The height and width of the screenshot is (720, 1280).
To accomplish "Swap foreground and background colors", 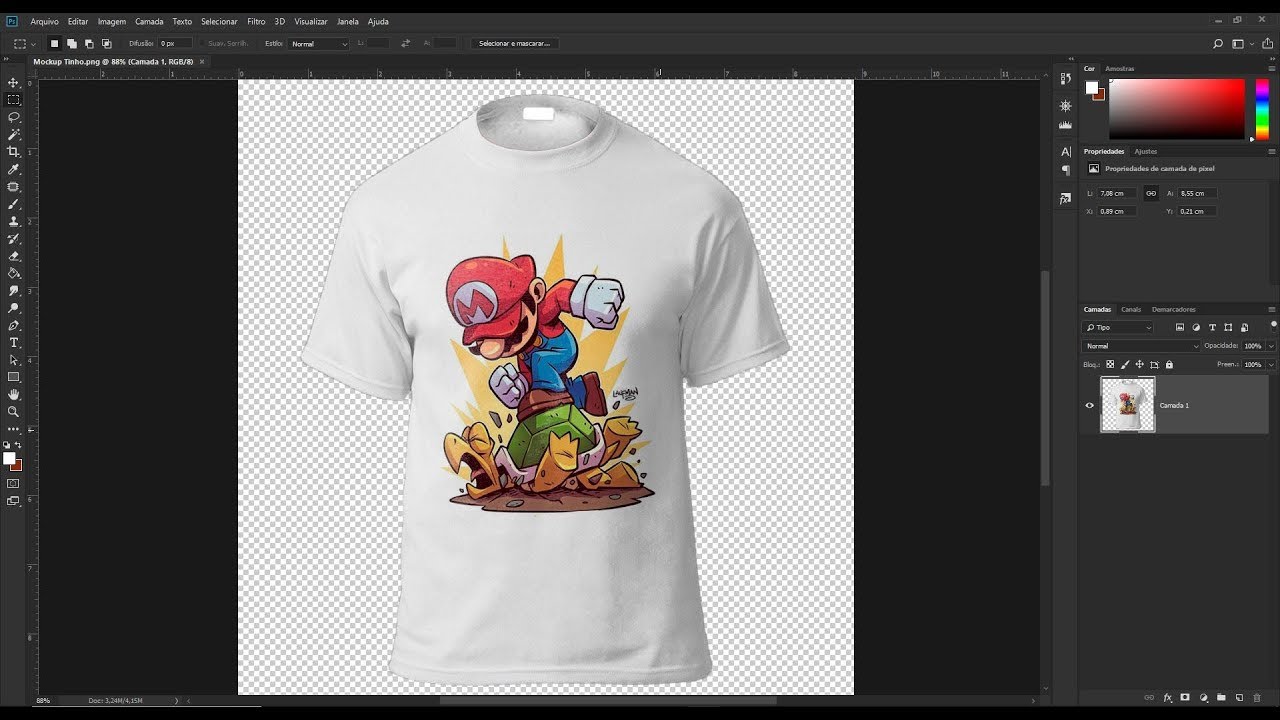I will [18, 445].
